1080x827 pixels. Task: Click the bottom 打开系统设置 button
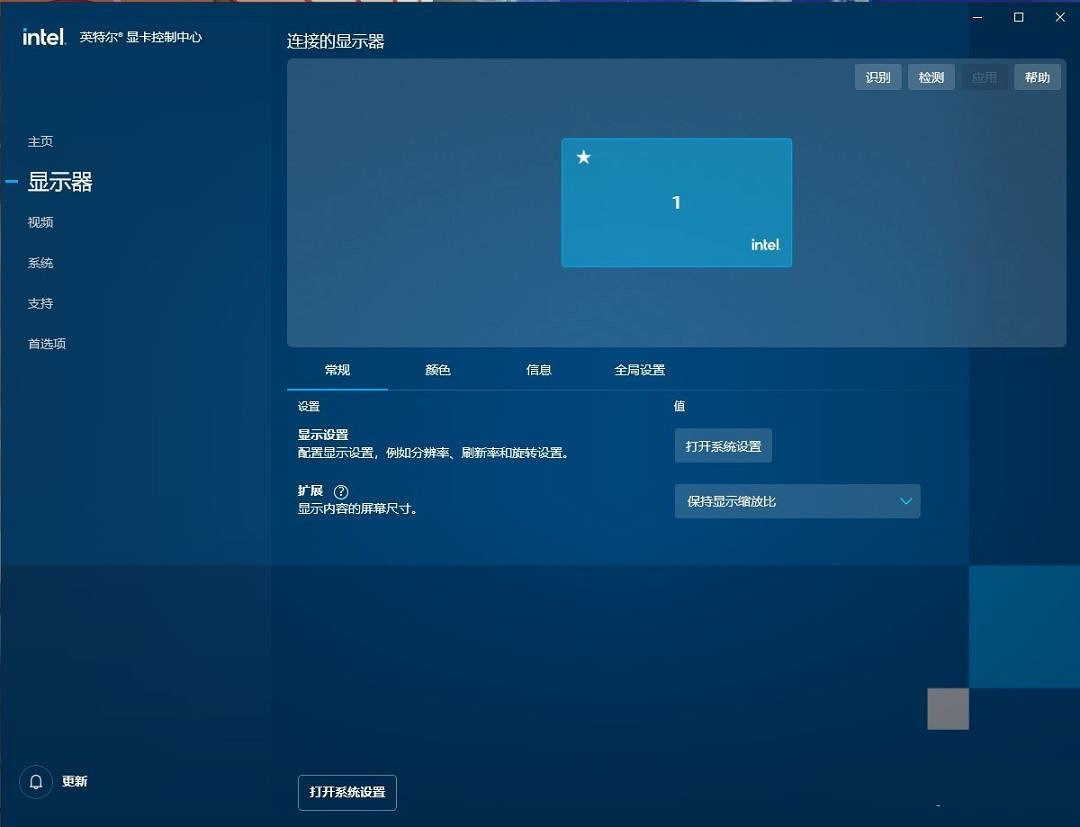[347, 792]
